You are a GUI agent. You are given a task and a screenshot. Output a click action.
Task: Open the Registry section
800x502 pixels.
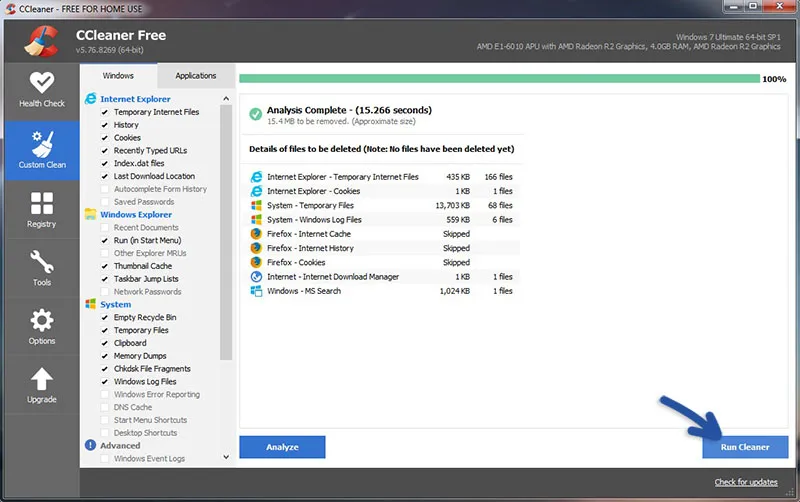[42, 210]
